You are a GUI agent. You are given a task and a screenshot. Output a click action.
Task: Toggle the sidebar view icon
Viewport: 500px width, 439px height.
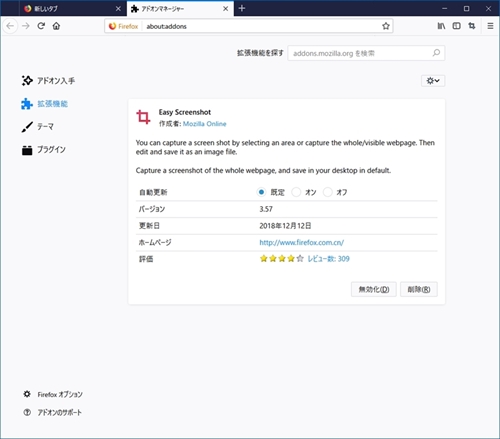coord(456,26)
